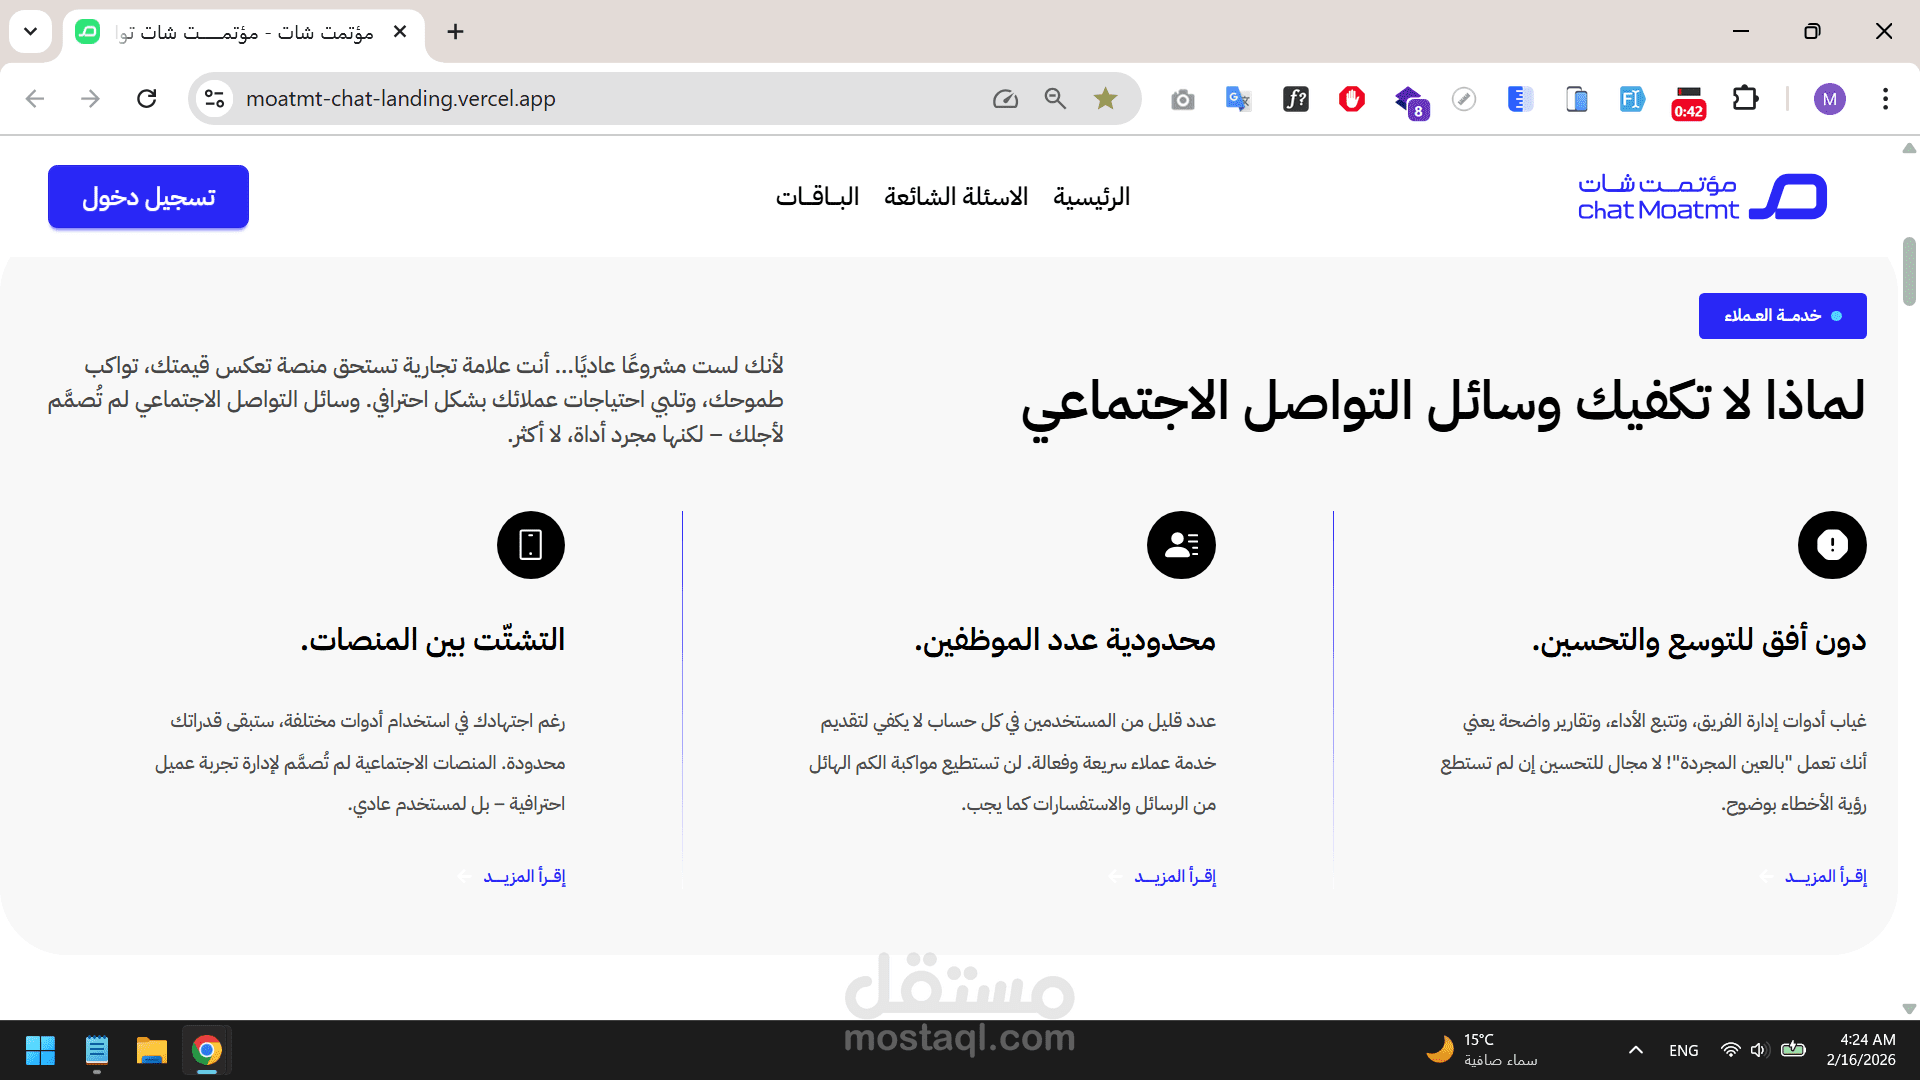Expand the hidden system tray icons chevron

(1636, 1050)
